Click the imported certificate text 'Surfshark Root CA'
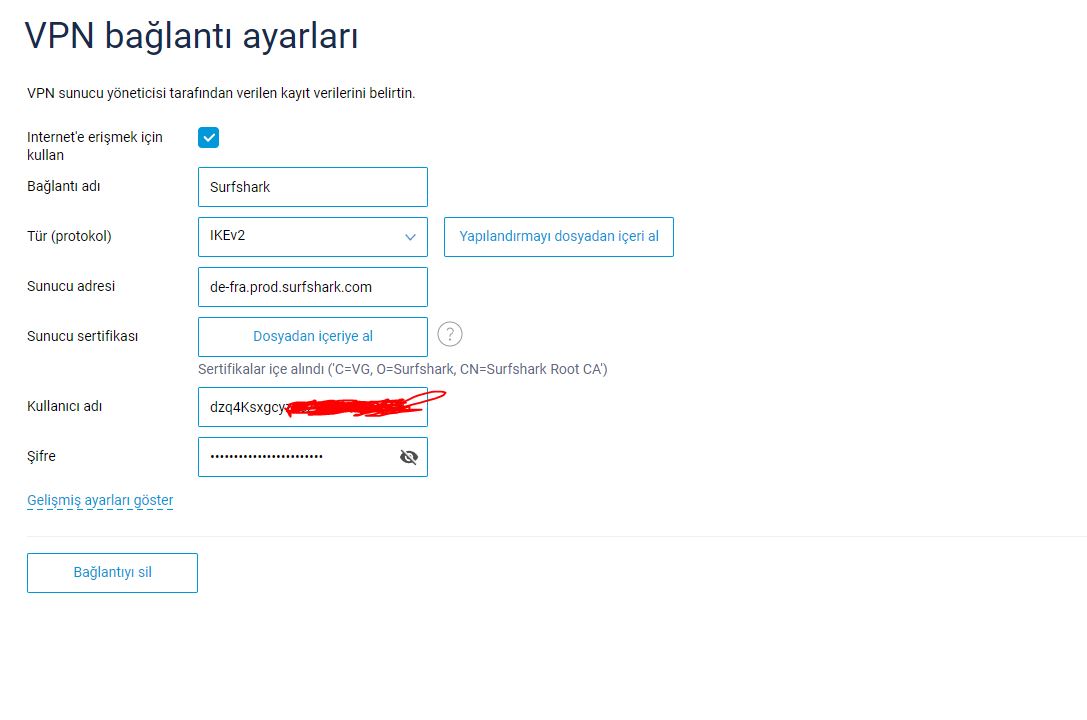The width and height of the screenshot is (1087, 720). [544, 369]
